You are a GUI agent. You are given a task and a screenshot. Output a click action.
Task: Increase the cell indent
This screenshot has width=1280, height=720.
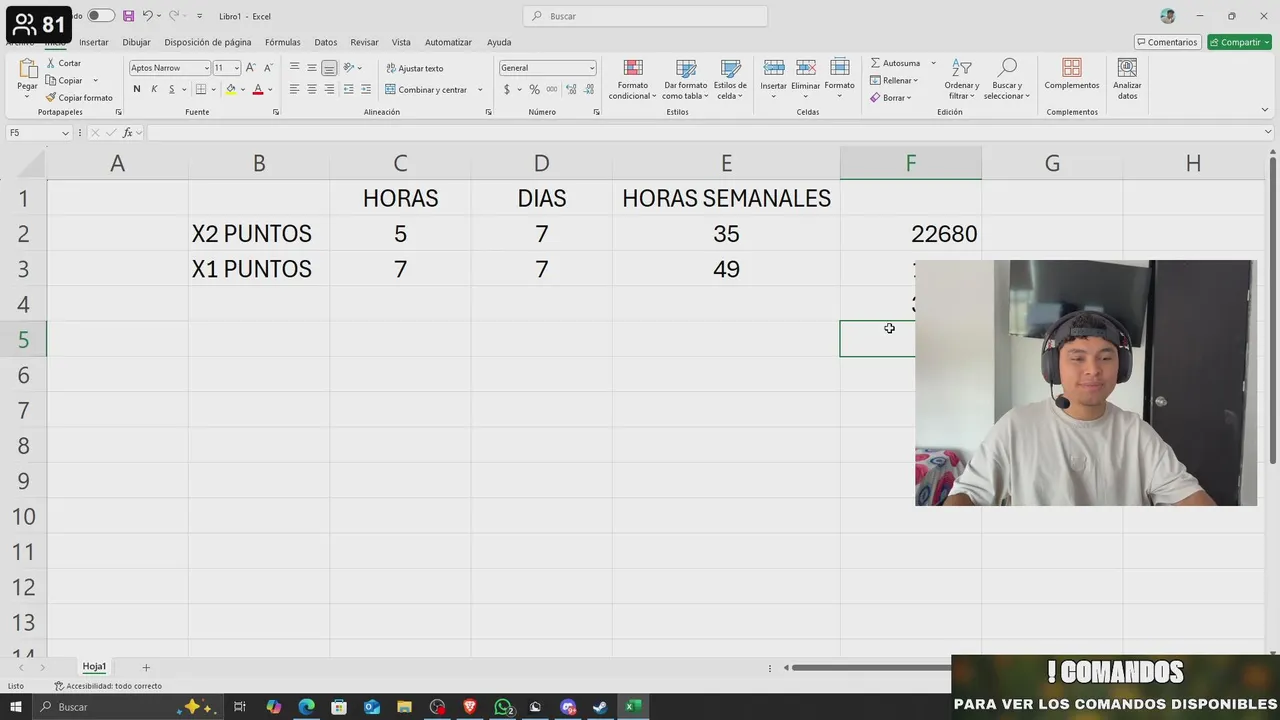[365, 89]
